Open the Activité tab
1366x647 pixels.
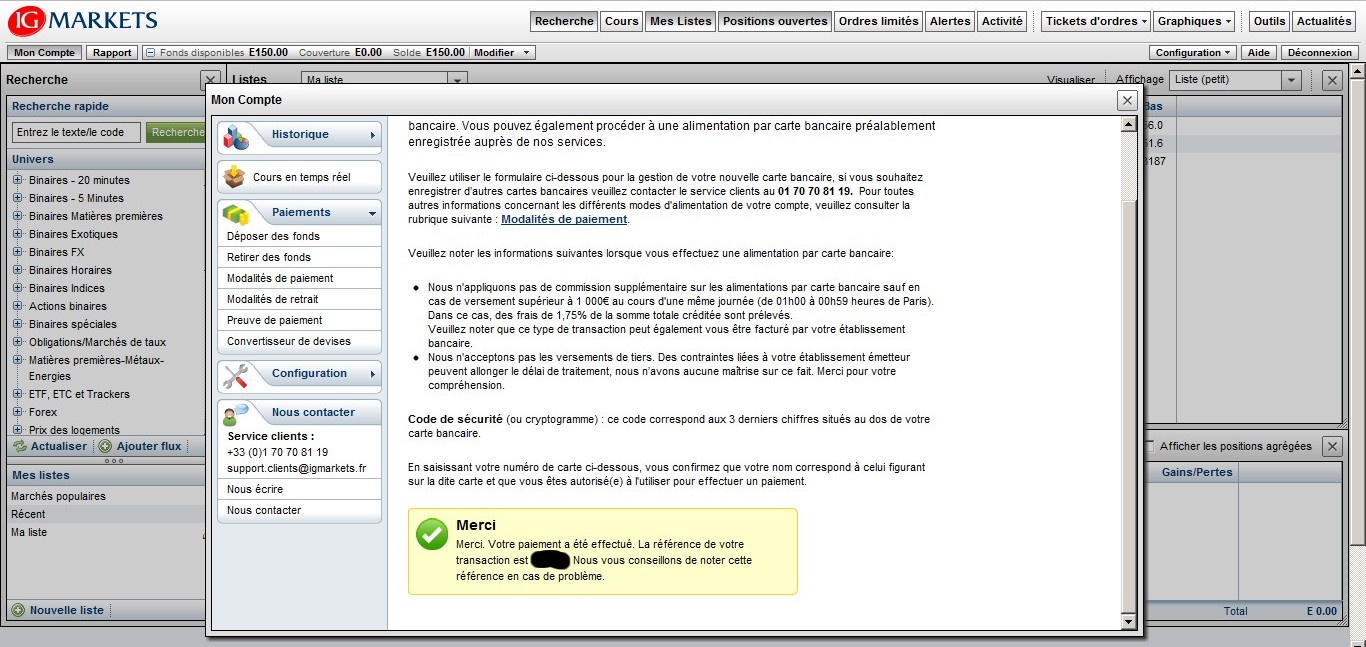tap(1002, 21)
